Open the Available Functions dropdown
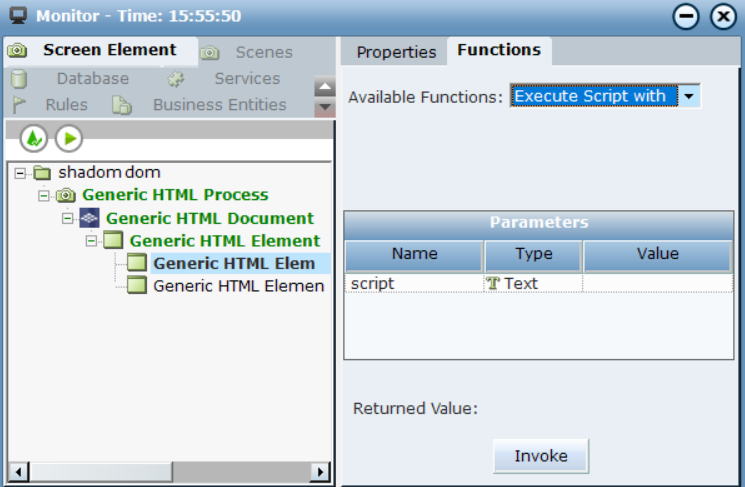 (x=689, y=97)
